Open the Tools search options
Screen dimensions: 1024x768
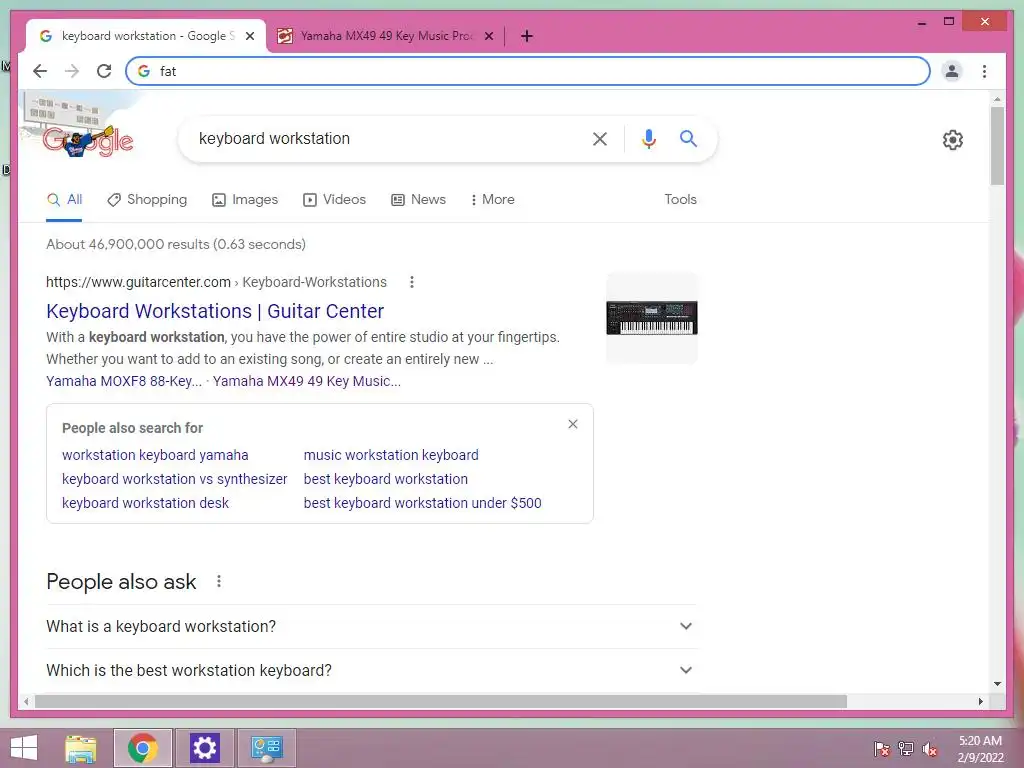[680, 199]
